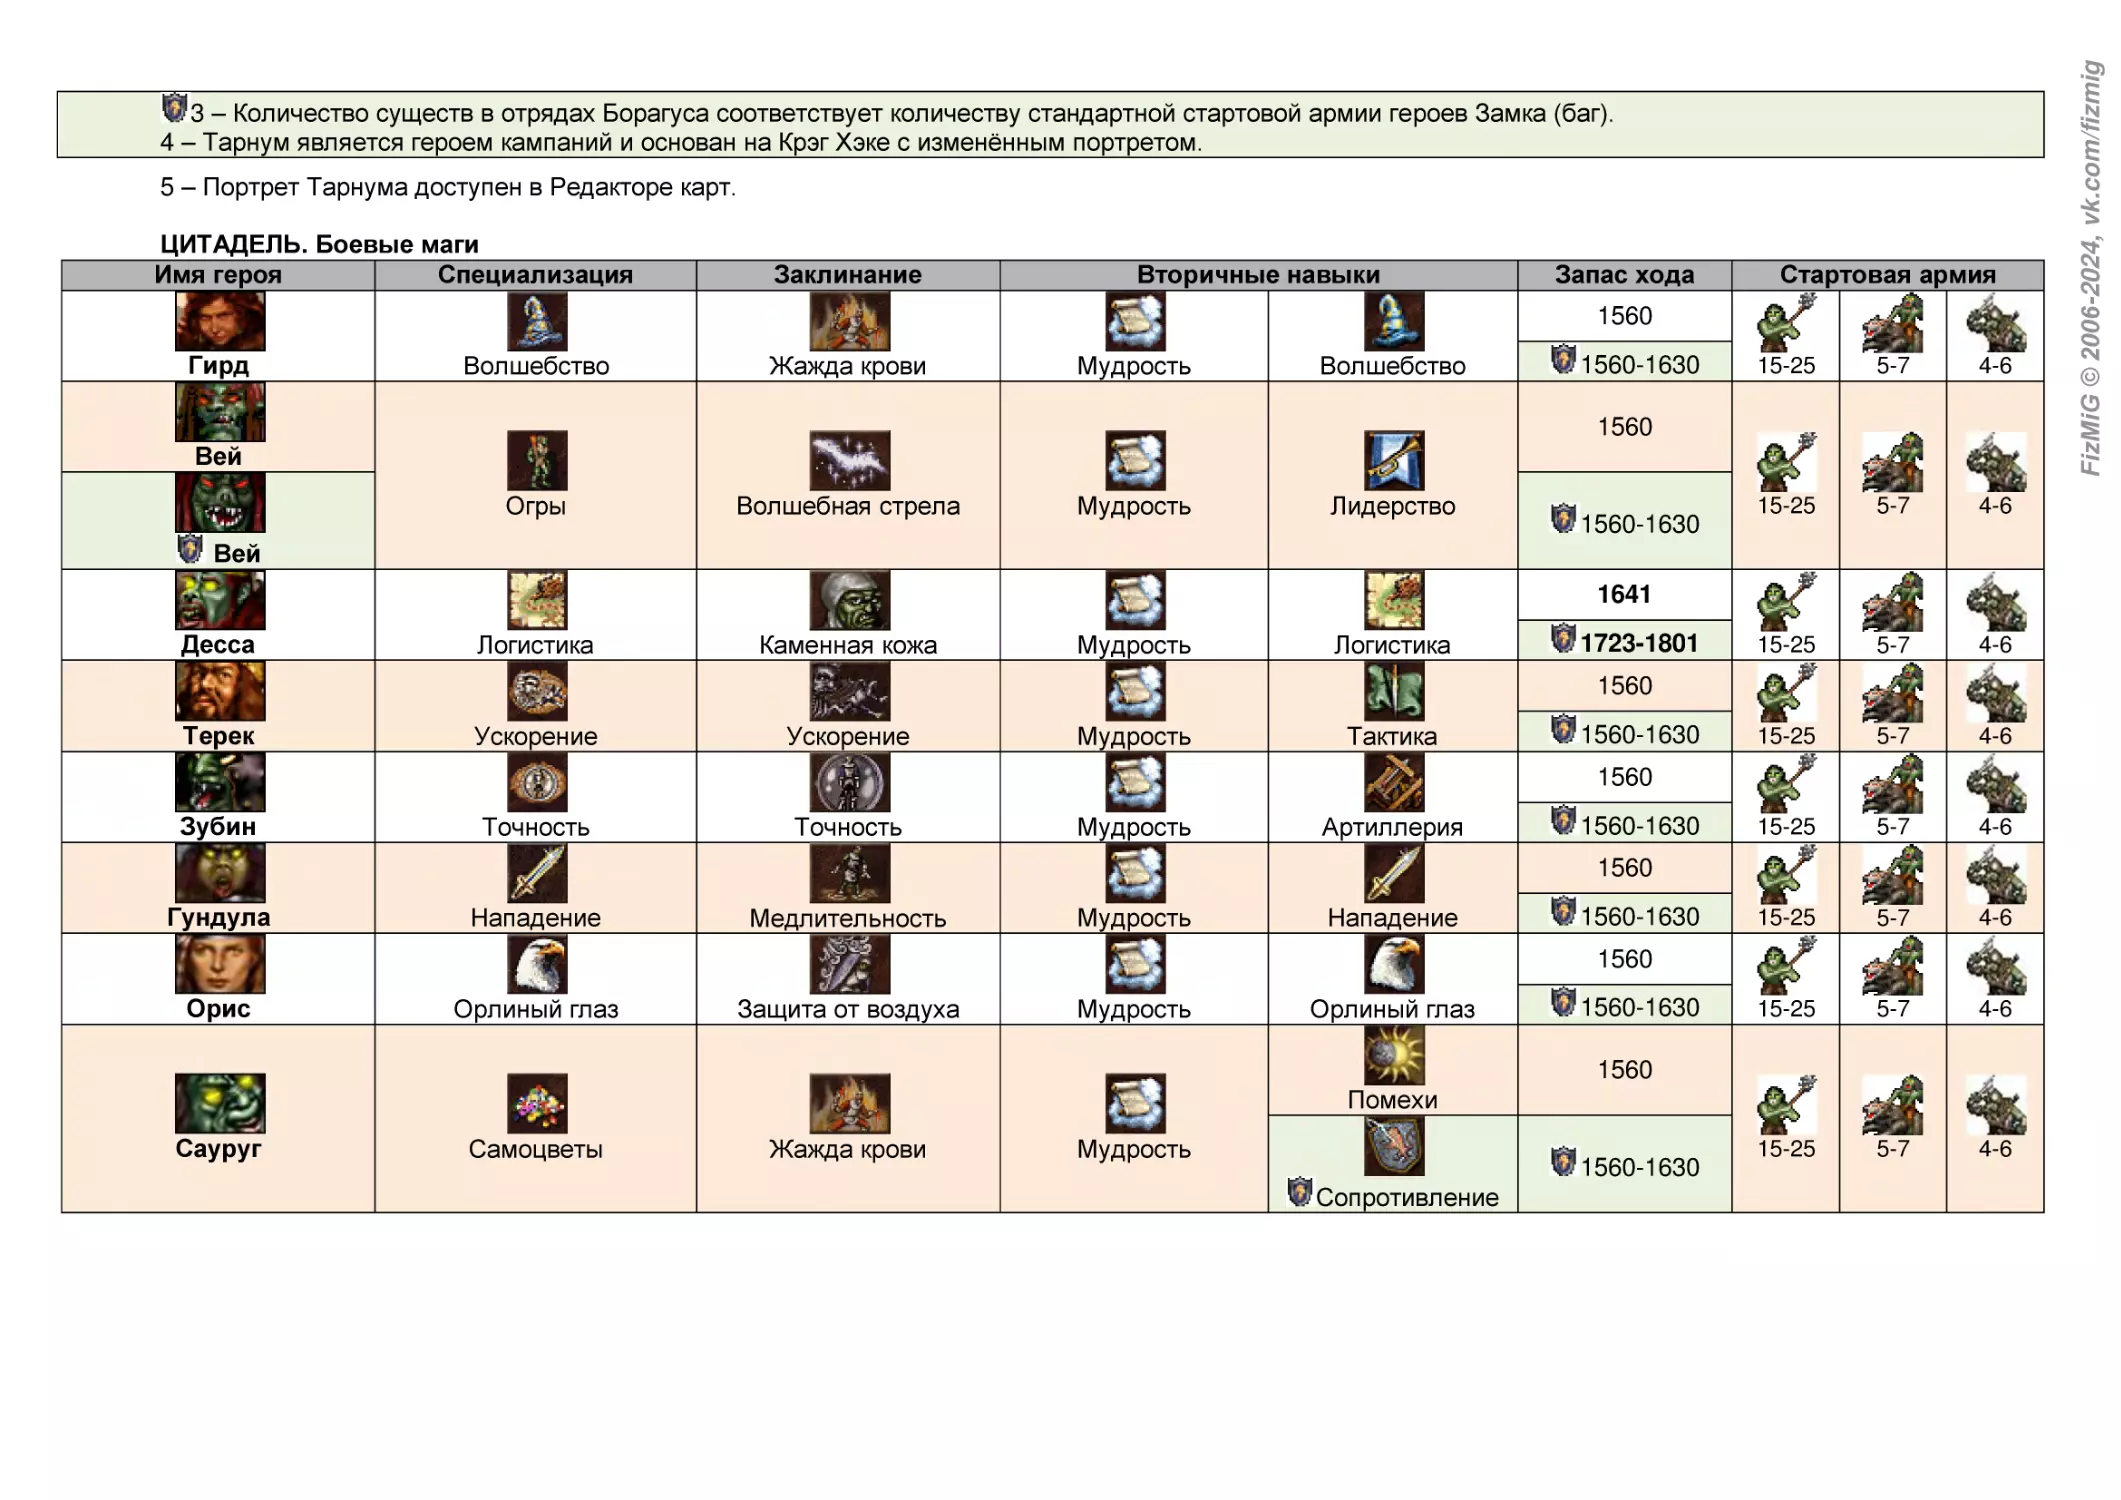Click the Вторичные навыки column header

click(x=1258, y=275)
